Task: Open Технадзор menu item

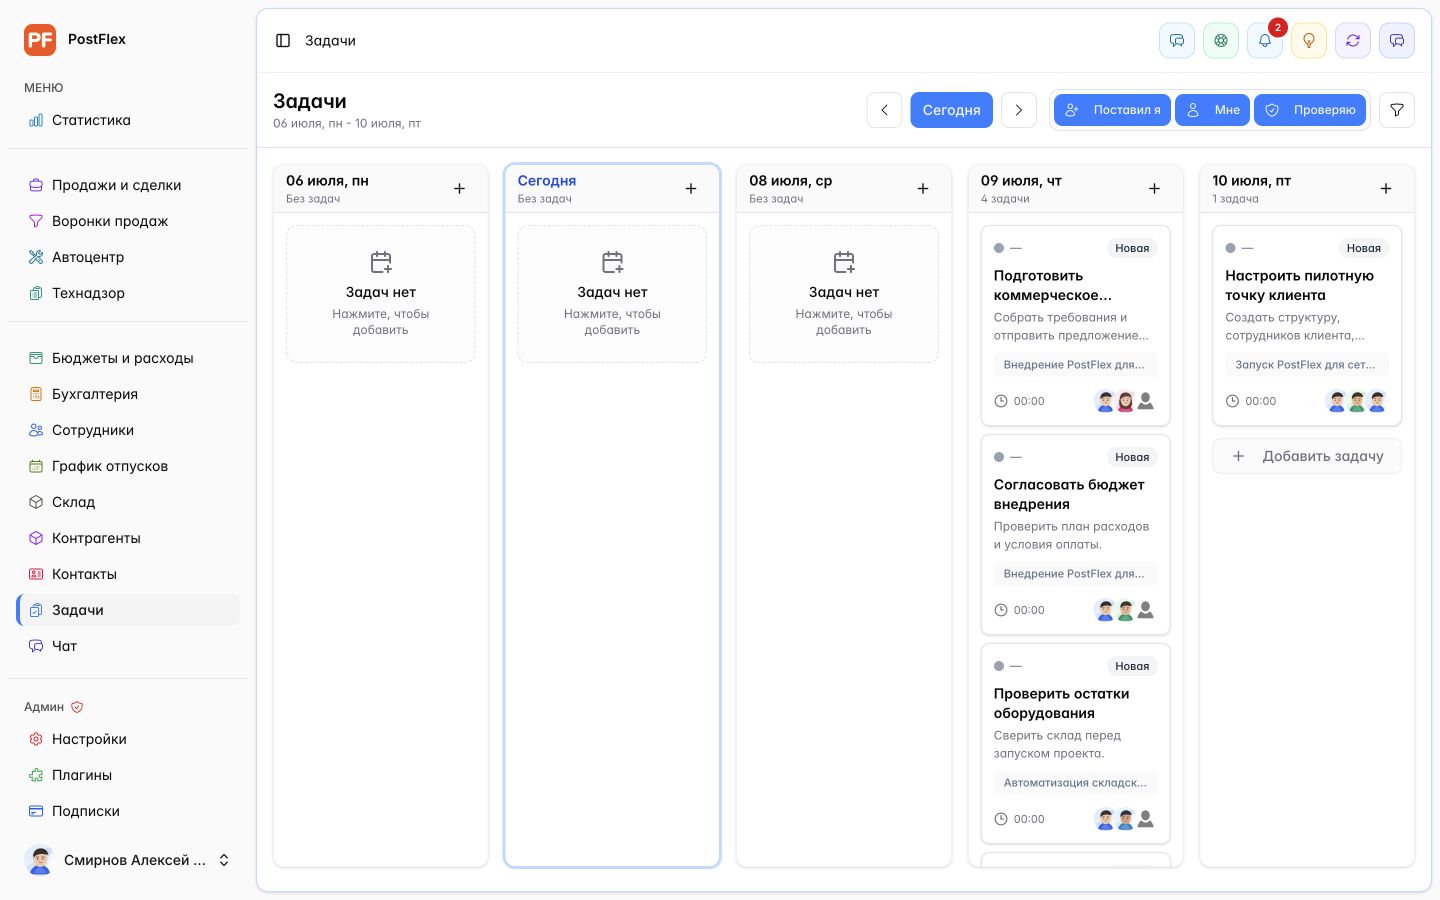Action: tap(128, 293)
